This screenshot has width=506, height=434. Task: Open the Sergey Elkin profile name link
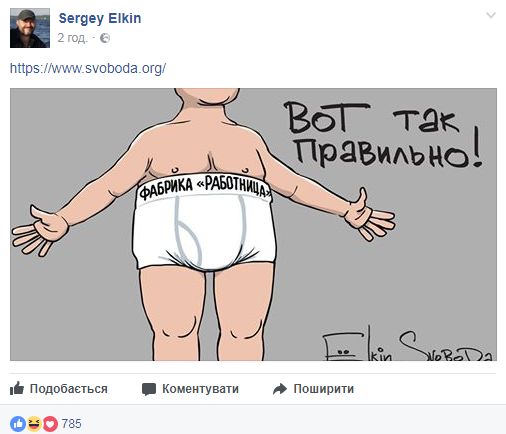100,18
